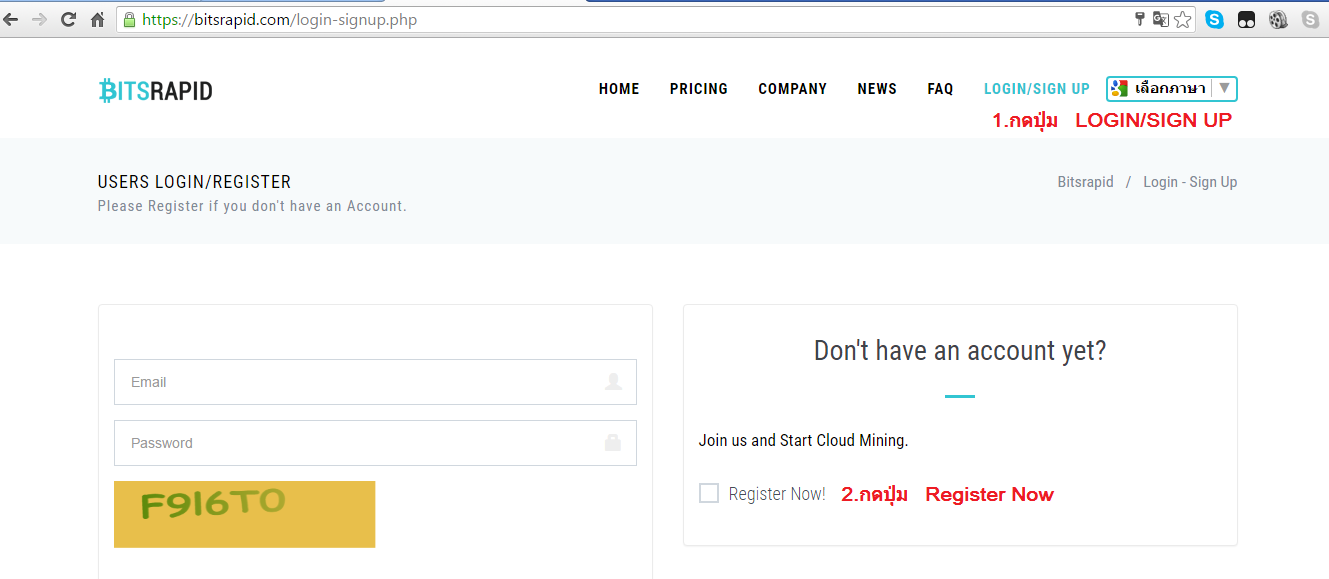Open the NEWS menu item
Image resolution: width=1329 pixels, height=579 pixels.
(x=877, y=89)
